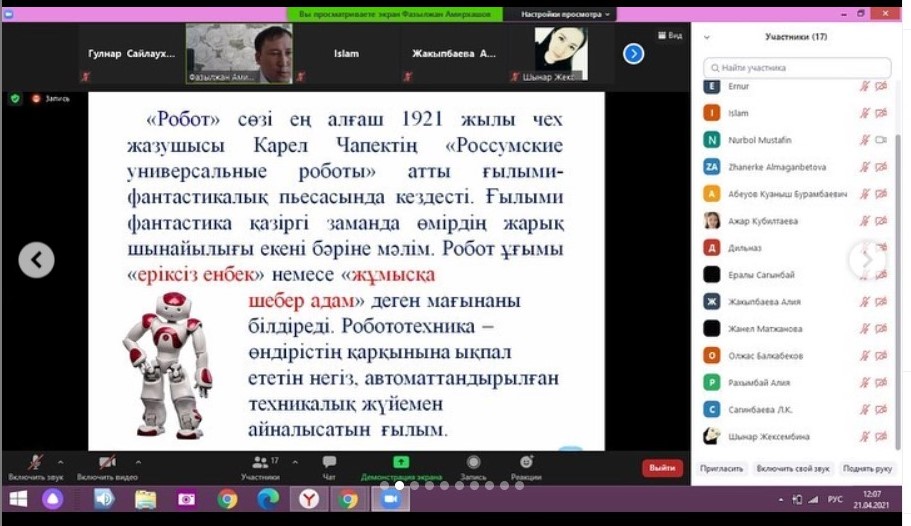Select participant Жанел Матканова
The height and width of the screenshot is (526, 911).
pos(796,329)
